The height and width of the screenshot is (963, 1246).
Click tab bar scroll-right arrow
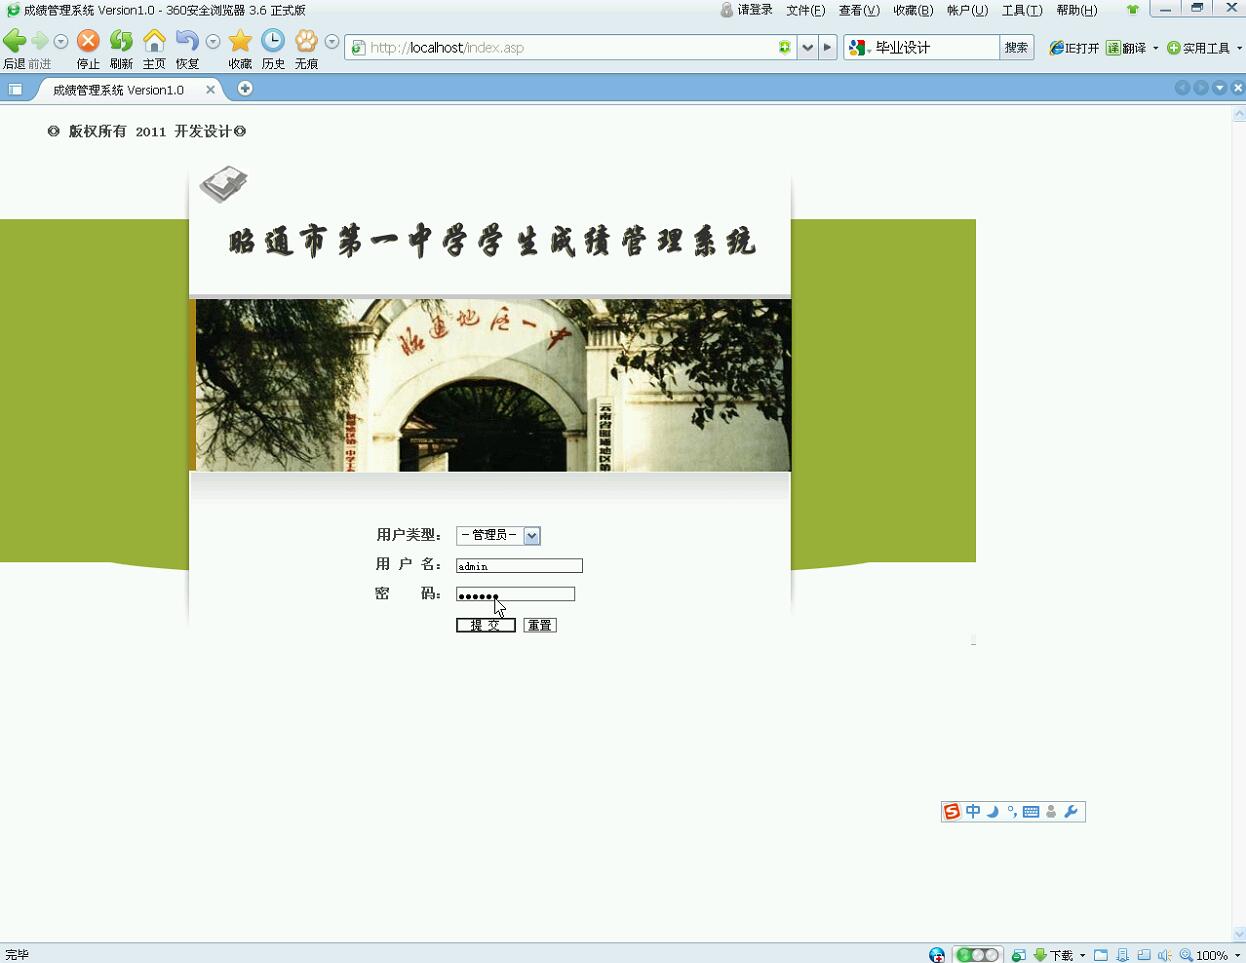click(x=1201, y=88)
